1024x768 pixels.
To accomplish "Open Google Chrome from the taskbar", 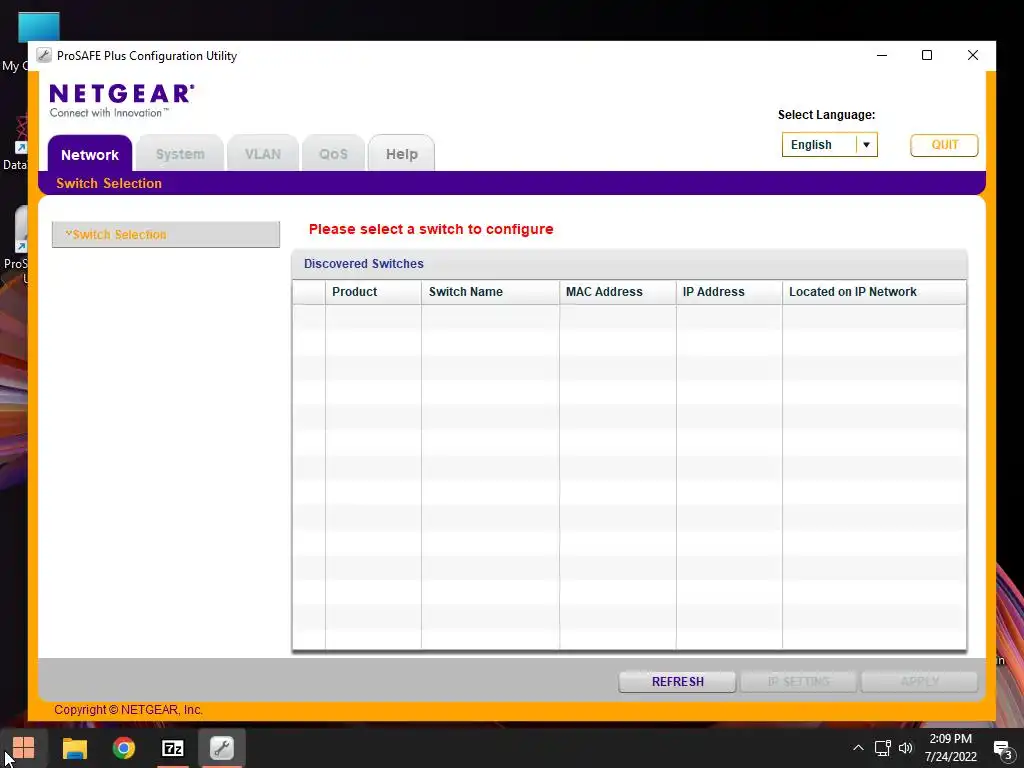I will [123, 748].
